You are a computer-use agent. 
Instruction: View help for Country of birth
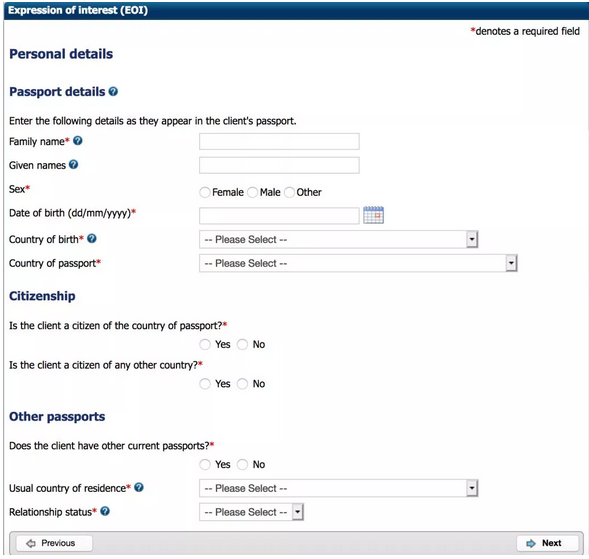[92, 239]
